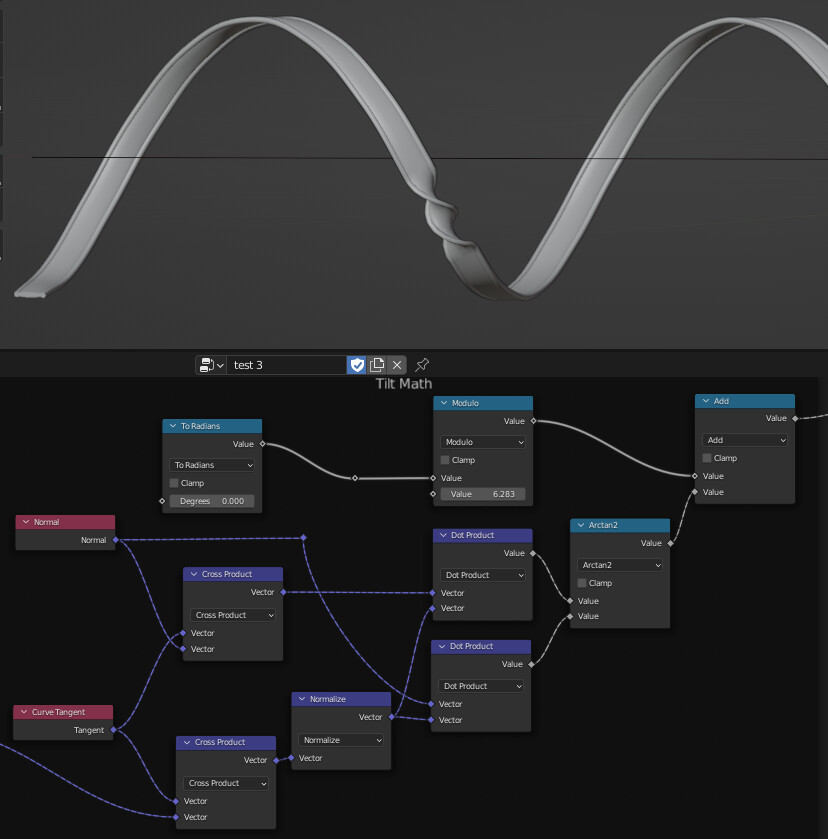Pin the node editor context with the pin icon
This screenshot has width=828, height=839.
pyautogui.click(x=420, y=365)
